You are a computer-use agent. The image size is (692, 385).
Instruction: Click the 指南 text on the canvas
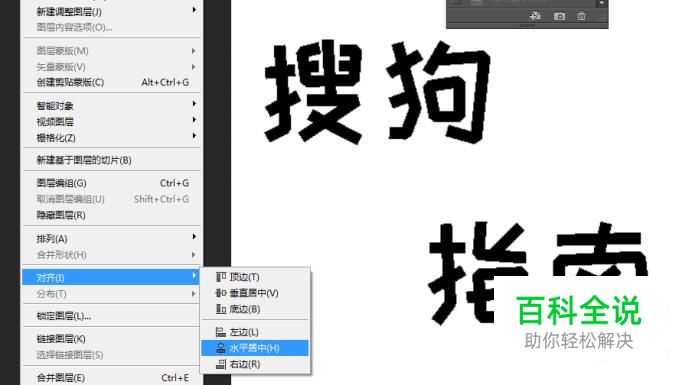(538, 273)
